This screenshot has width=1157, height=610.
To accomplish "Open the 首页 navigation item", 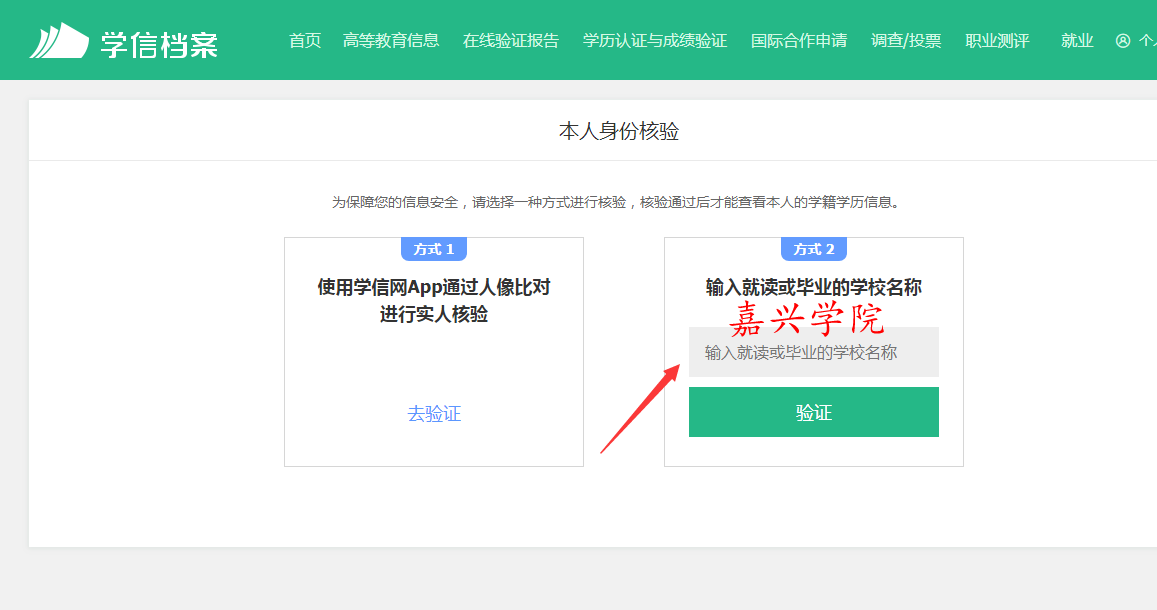I will coord(305,41).
